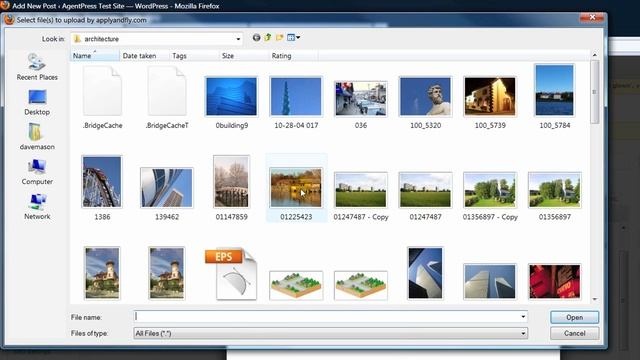Open Network in sidebar
This screenshot has height=360, width=640.
37,207
